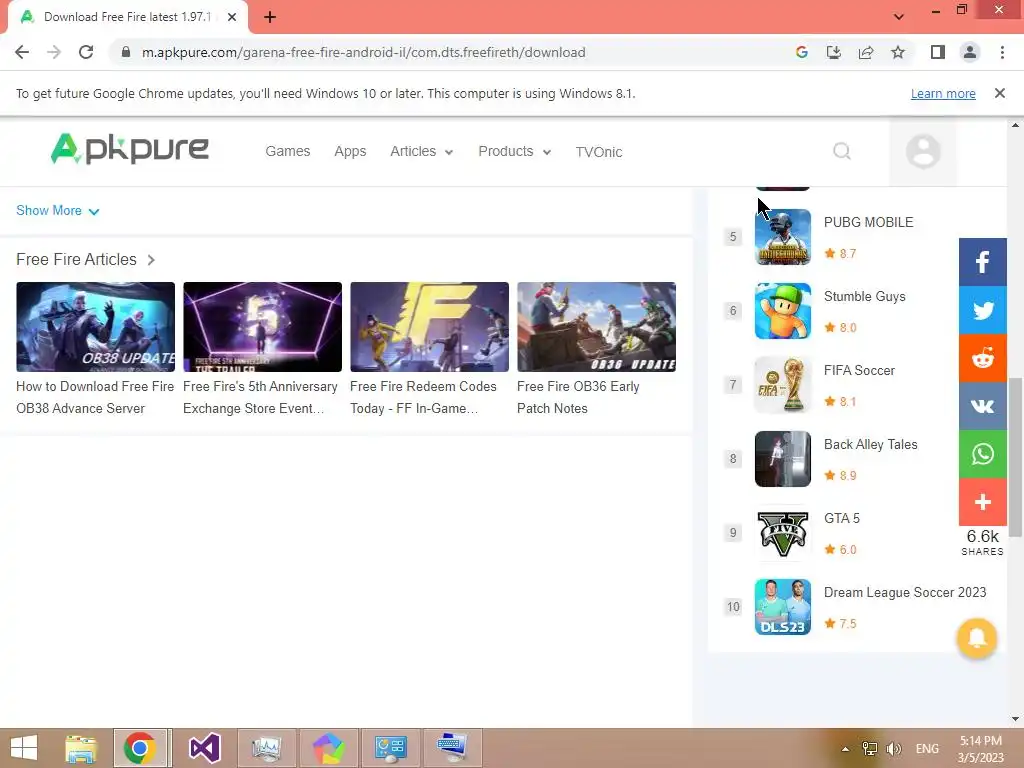The width and height of the screenshot is (1024, 768).
Task: Open 5th Anniversary Exchange Store article
Action: pyautogui.click(x=261, y=397)
